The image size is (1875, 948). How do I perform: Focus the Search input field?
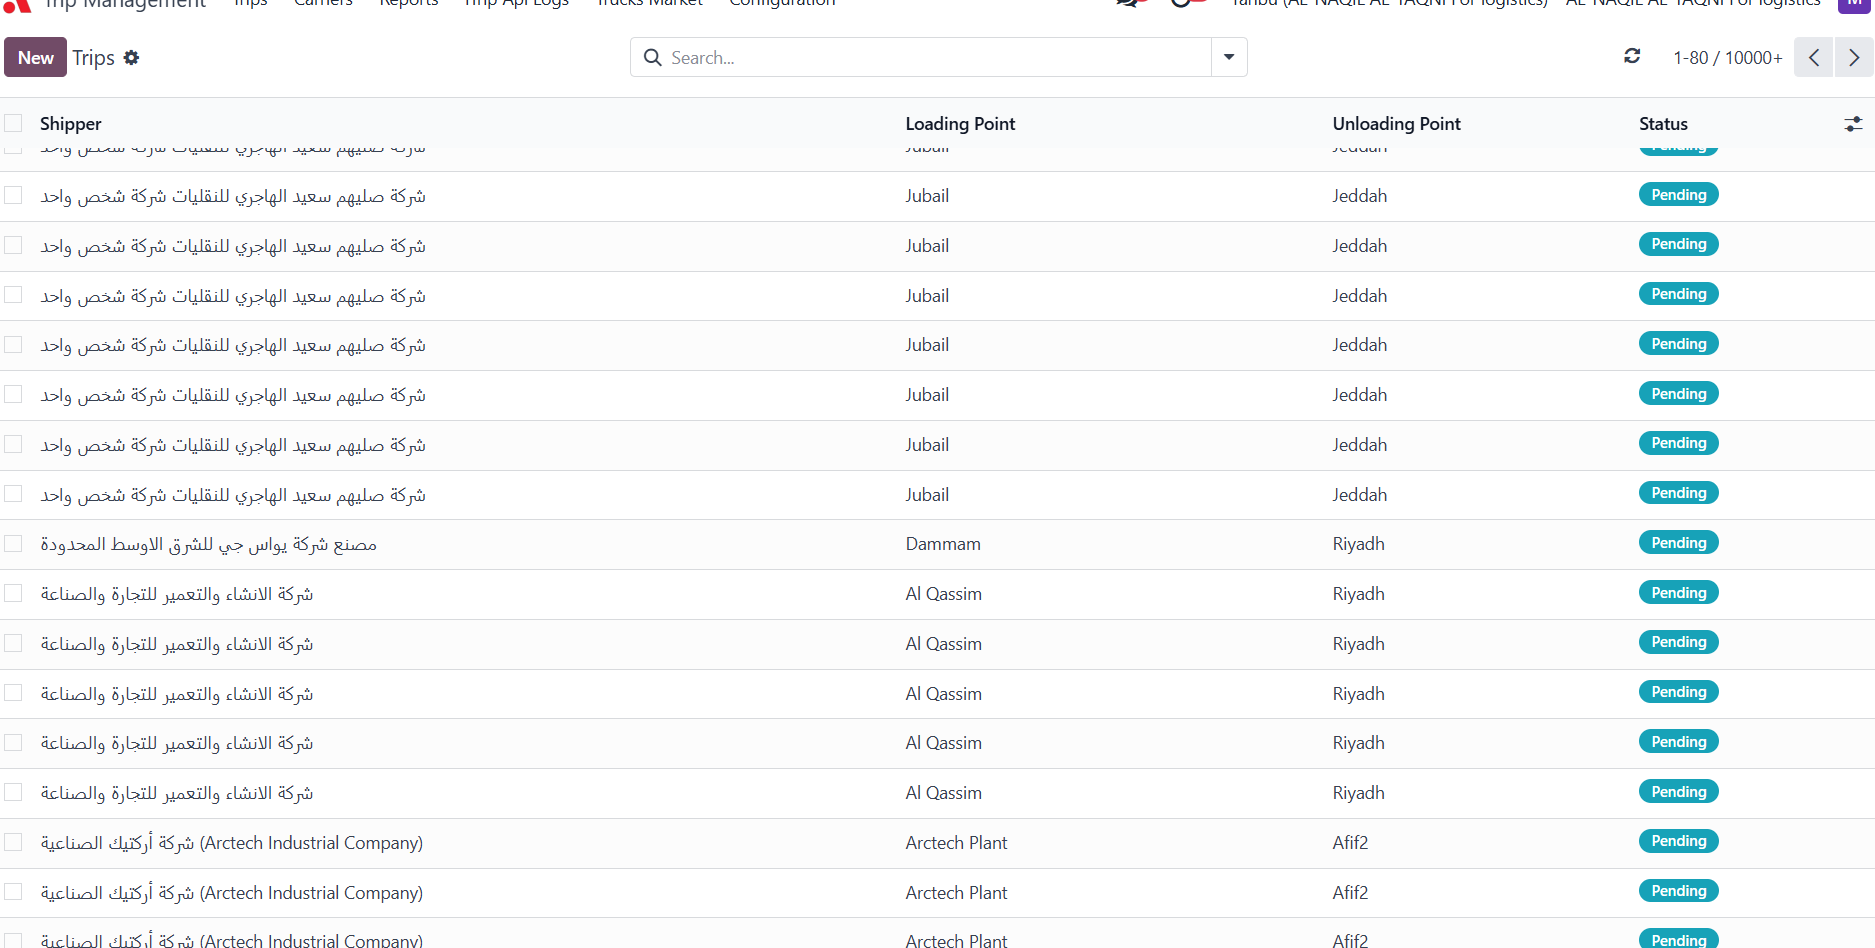click(936, 58)
